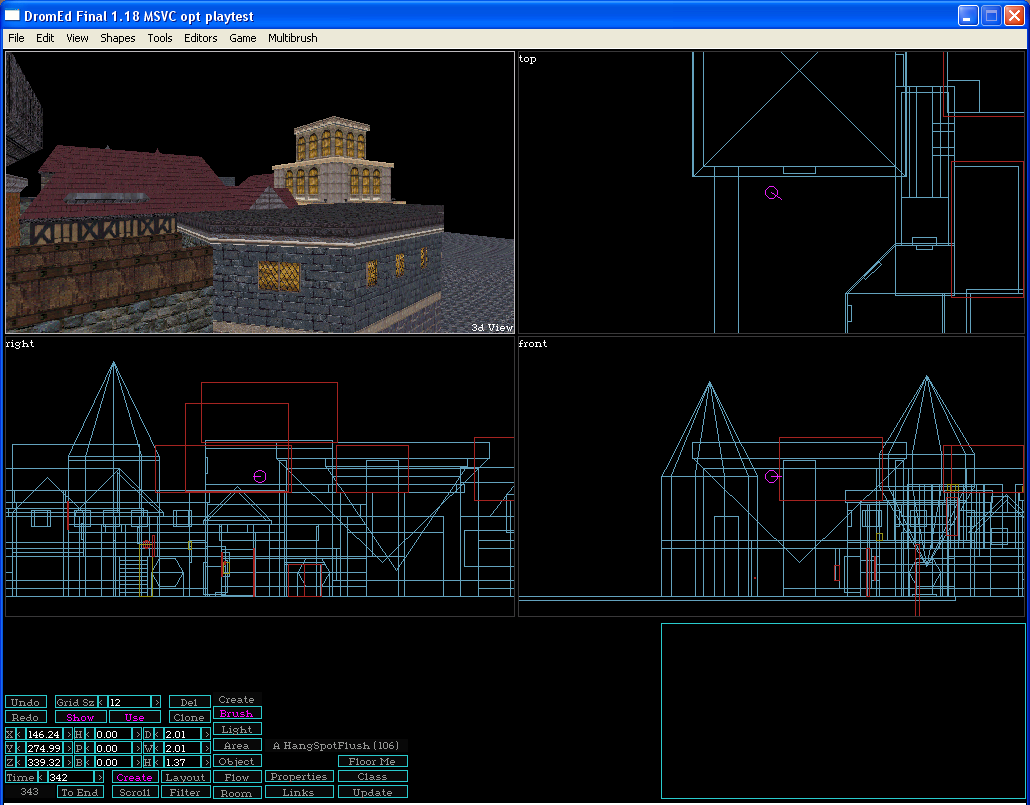This screenshot has width=1030, height=805.
Task: Switch to the Filter panel
Action: [185, 792]
